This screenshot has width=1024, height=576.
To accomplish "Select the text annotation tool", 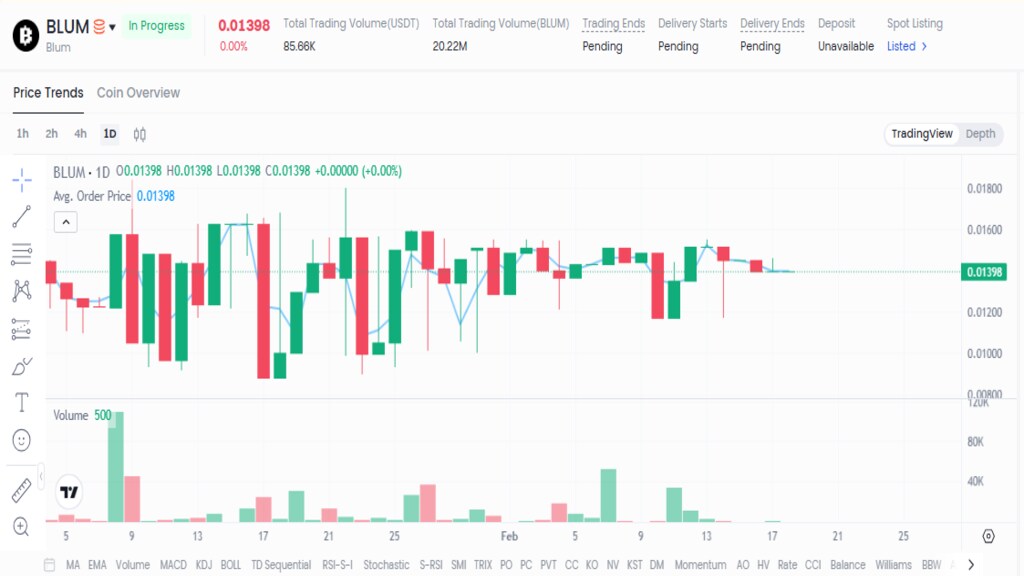I will coord(22,402).
